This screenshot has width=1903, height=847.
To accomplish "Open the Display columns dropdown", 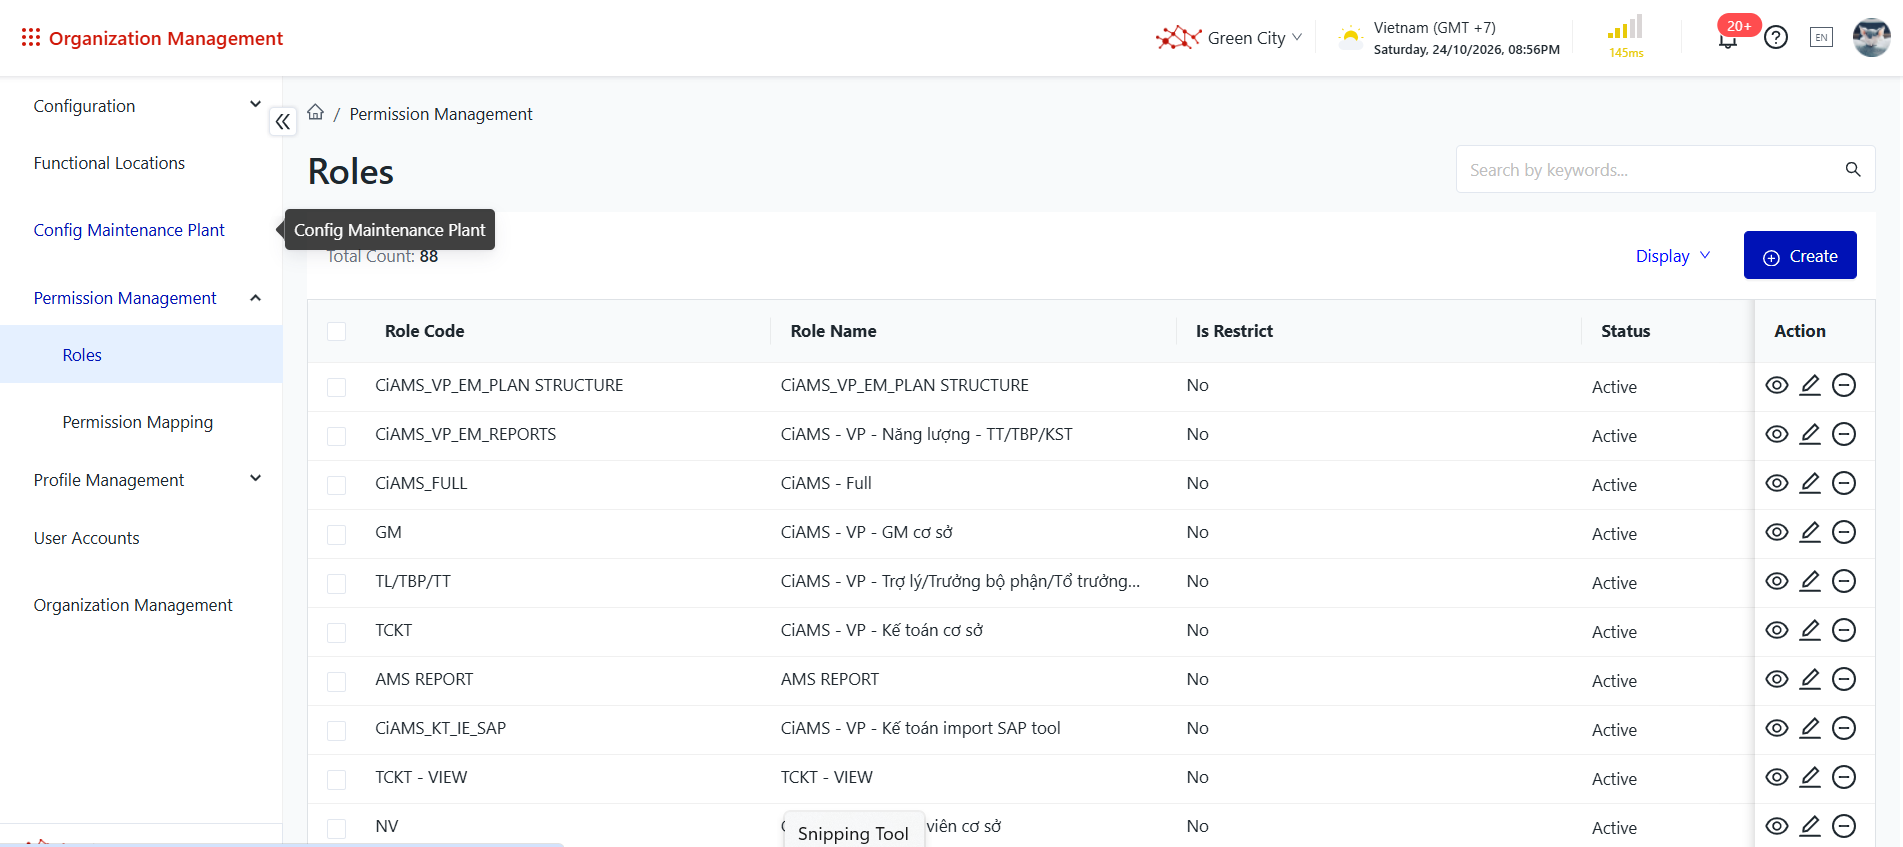I will [1673, 256].
